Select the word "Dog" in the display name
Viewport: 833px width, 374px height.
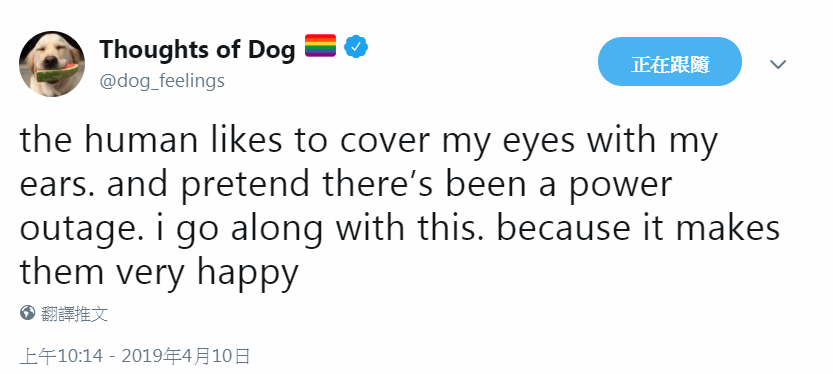pos(271,50)
